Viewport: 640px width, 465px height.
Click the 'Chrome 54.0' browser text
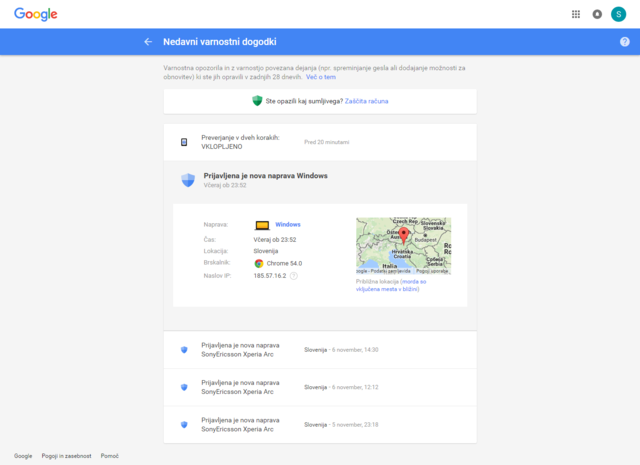(284, 263)
